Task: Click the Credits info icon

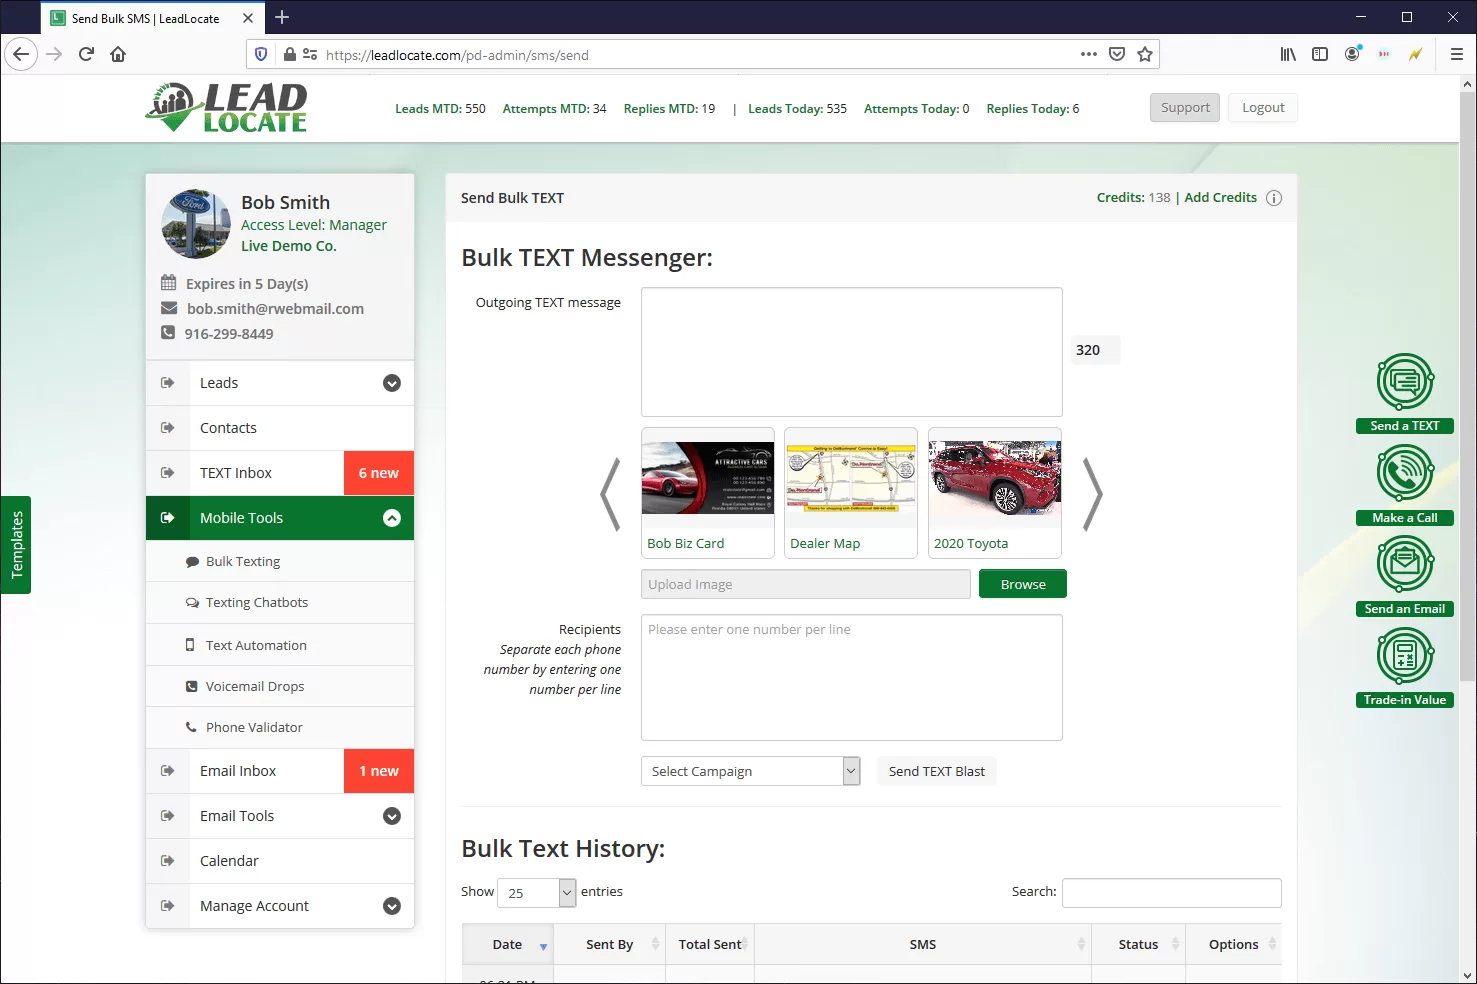Action: click(1274, 198)
